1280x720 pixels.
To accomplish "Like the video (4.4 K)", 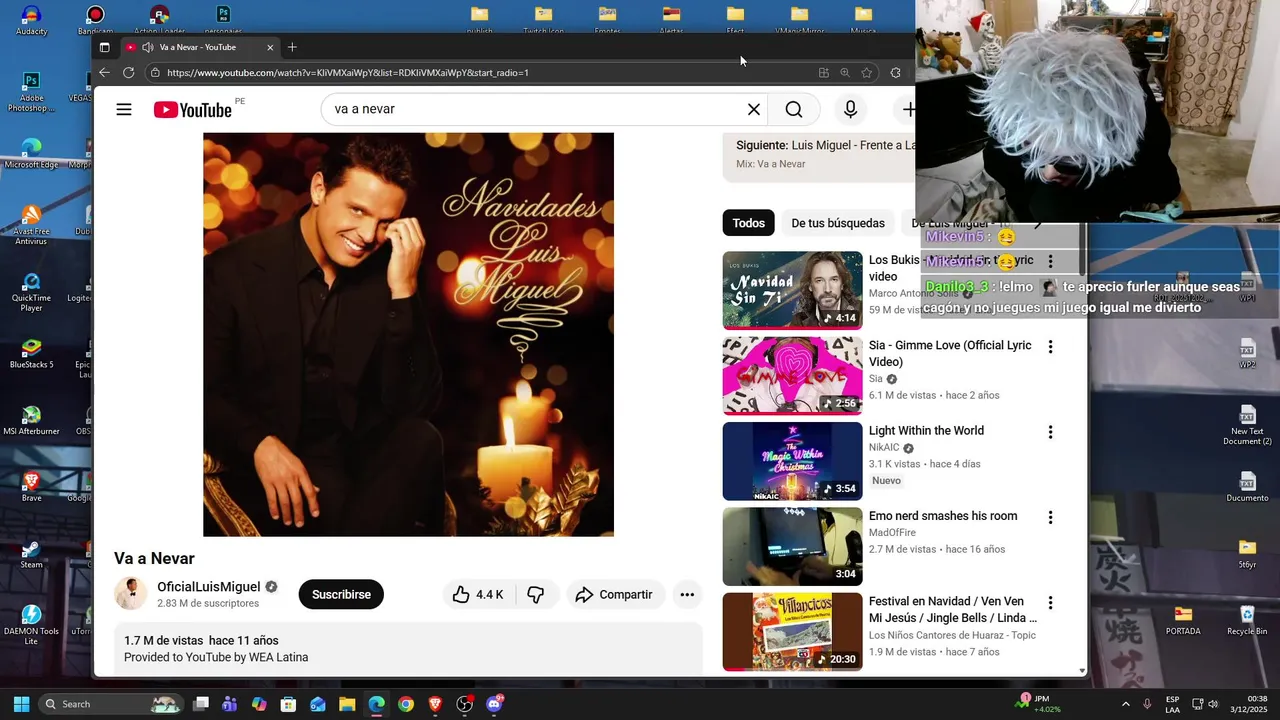I will pos(479,595).
